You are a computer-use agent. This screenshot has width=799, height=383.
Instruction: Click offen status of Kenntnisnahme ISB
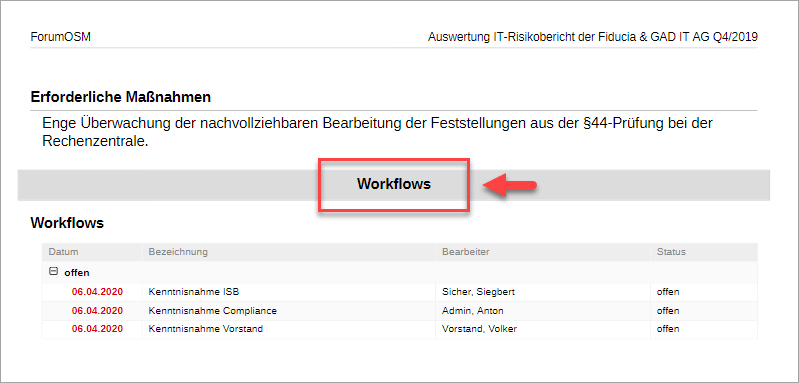click(x=668, y=292)
